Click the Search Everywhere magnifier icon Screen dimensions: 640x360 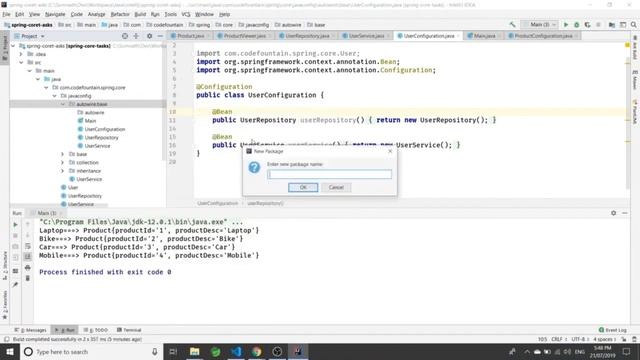pos(633,25)
